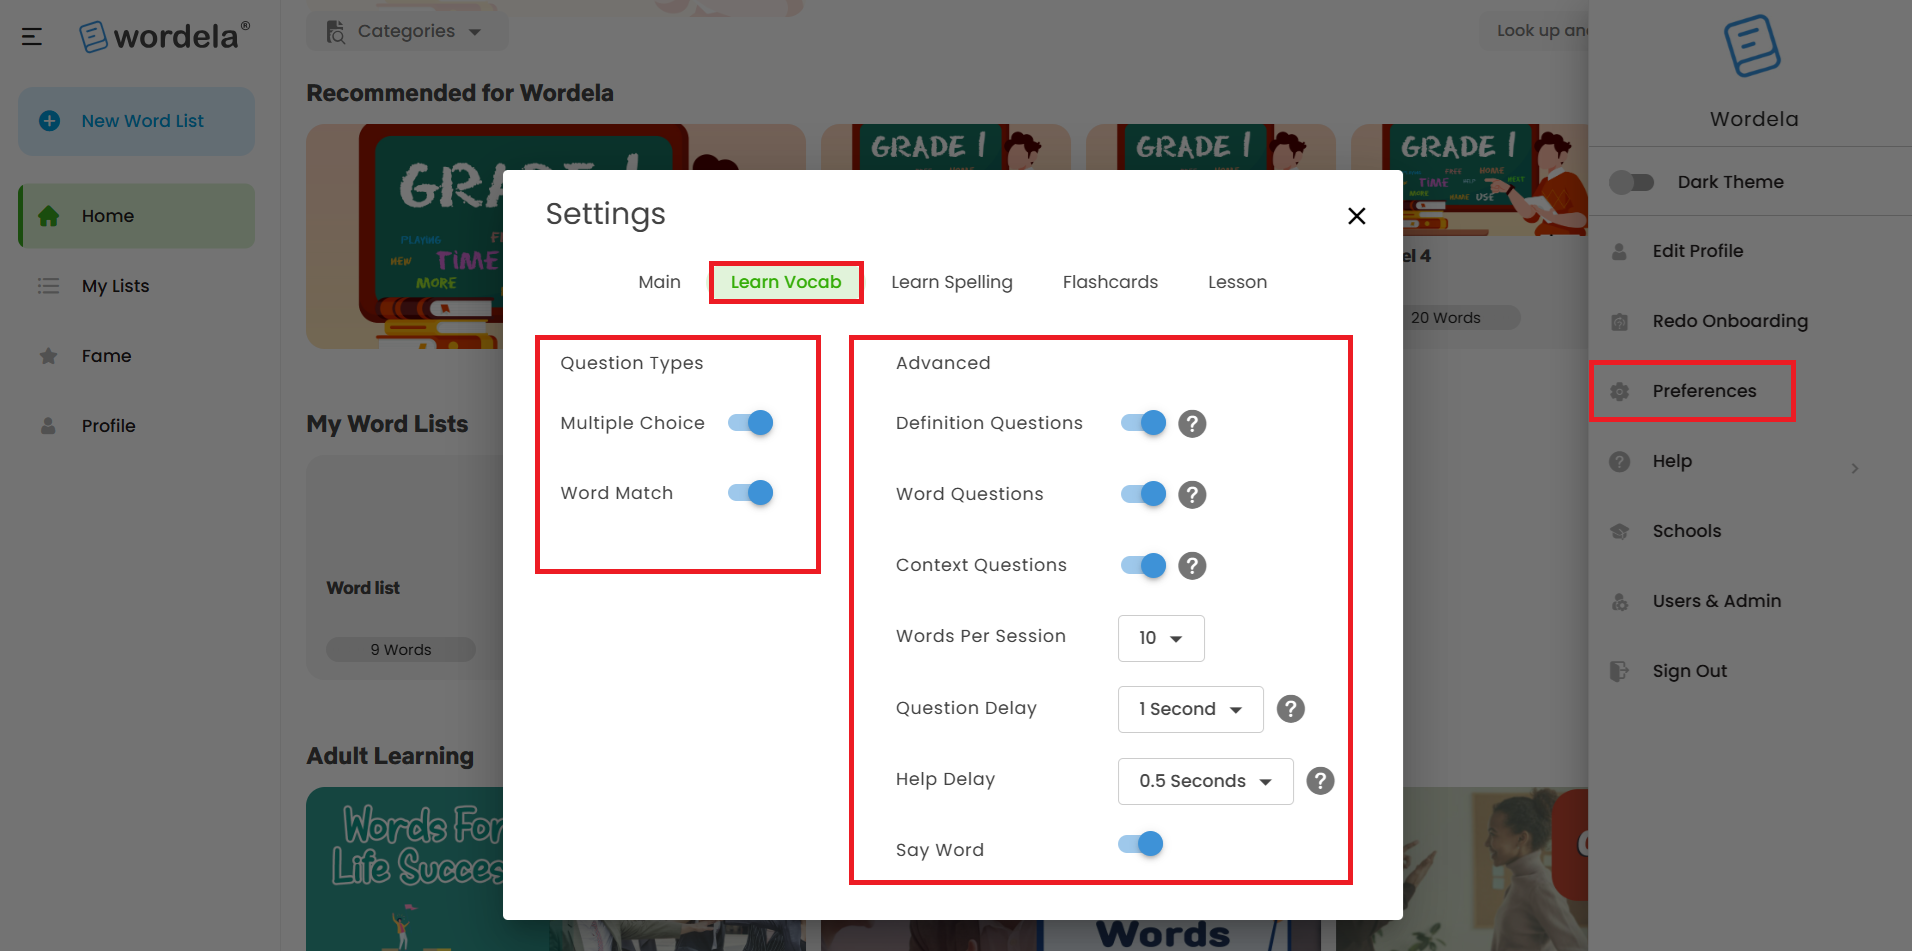Click the Sign Out door icon
Screen dimensions: 1912x951
click(x=1619, y=671)
